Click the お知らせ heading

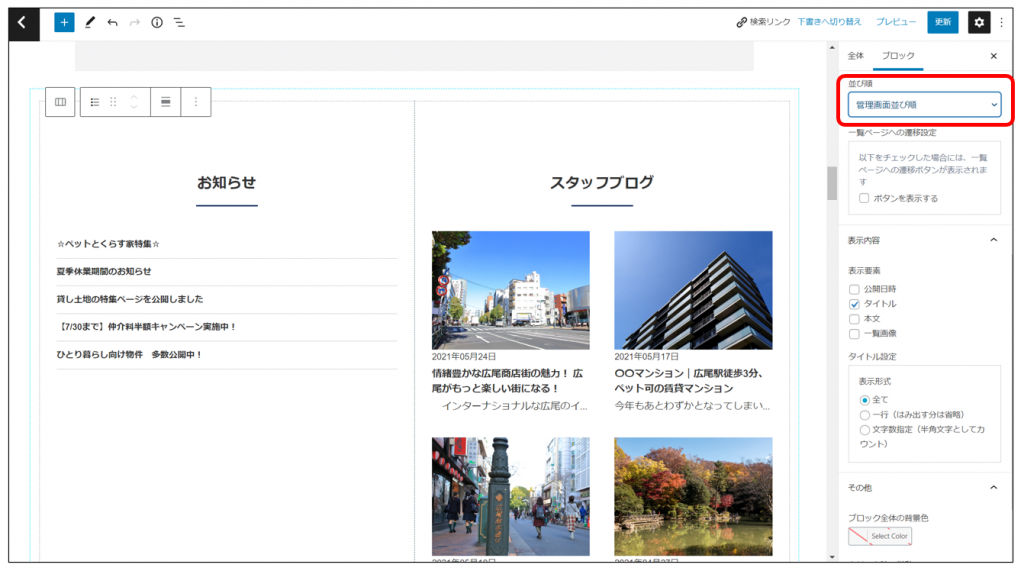coord(227,182)
